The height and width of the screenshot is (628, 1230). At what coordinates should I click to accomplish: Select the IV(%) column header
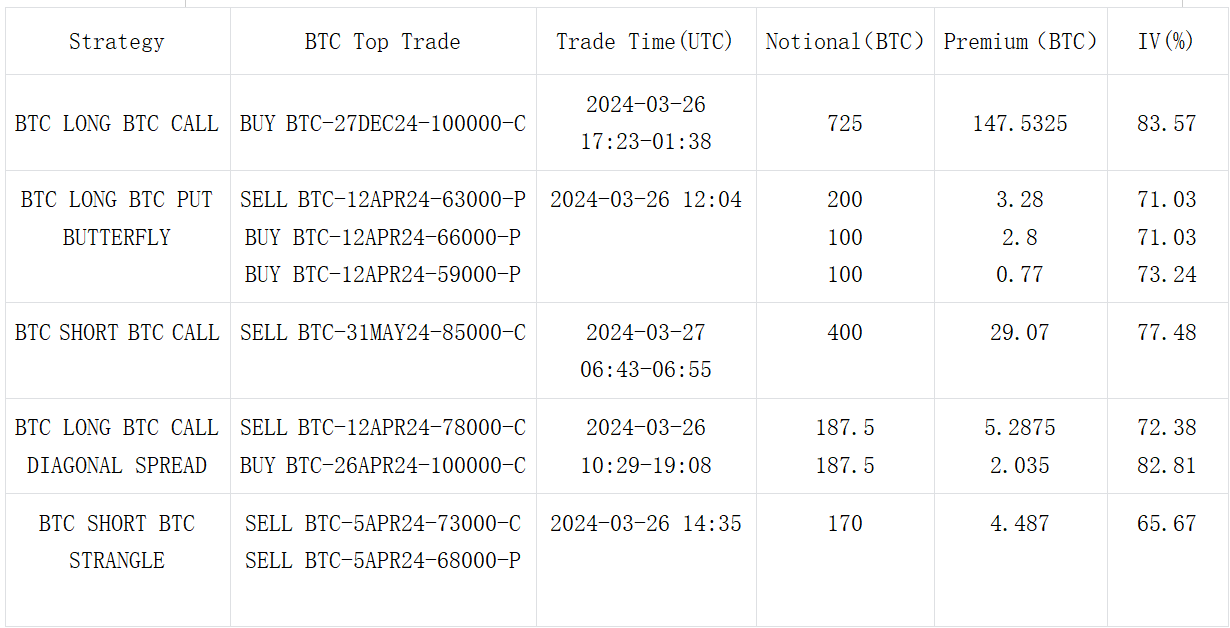pos(1166,42)
